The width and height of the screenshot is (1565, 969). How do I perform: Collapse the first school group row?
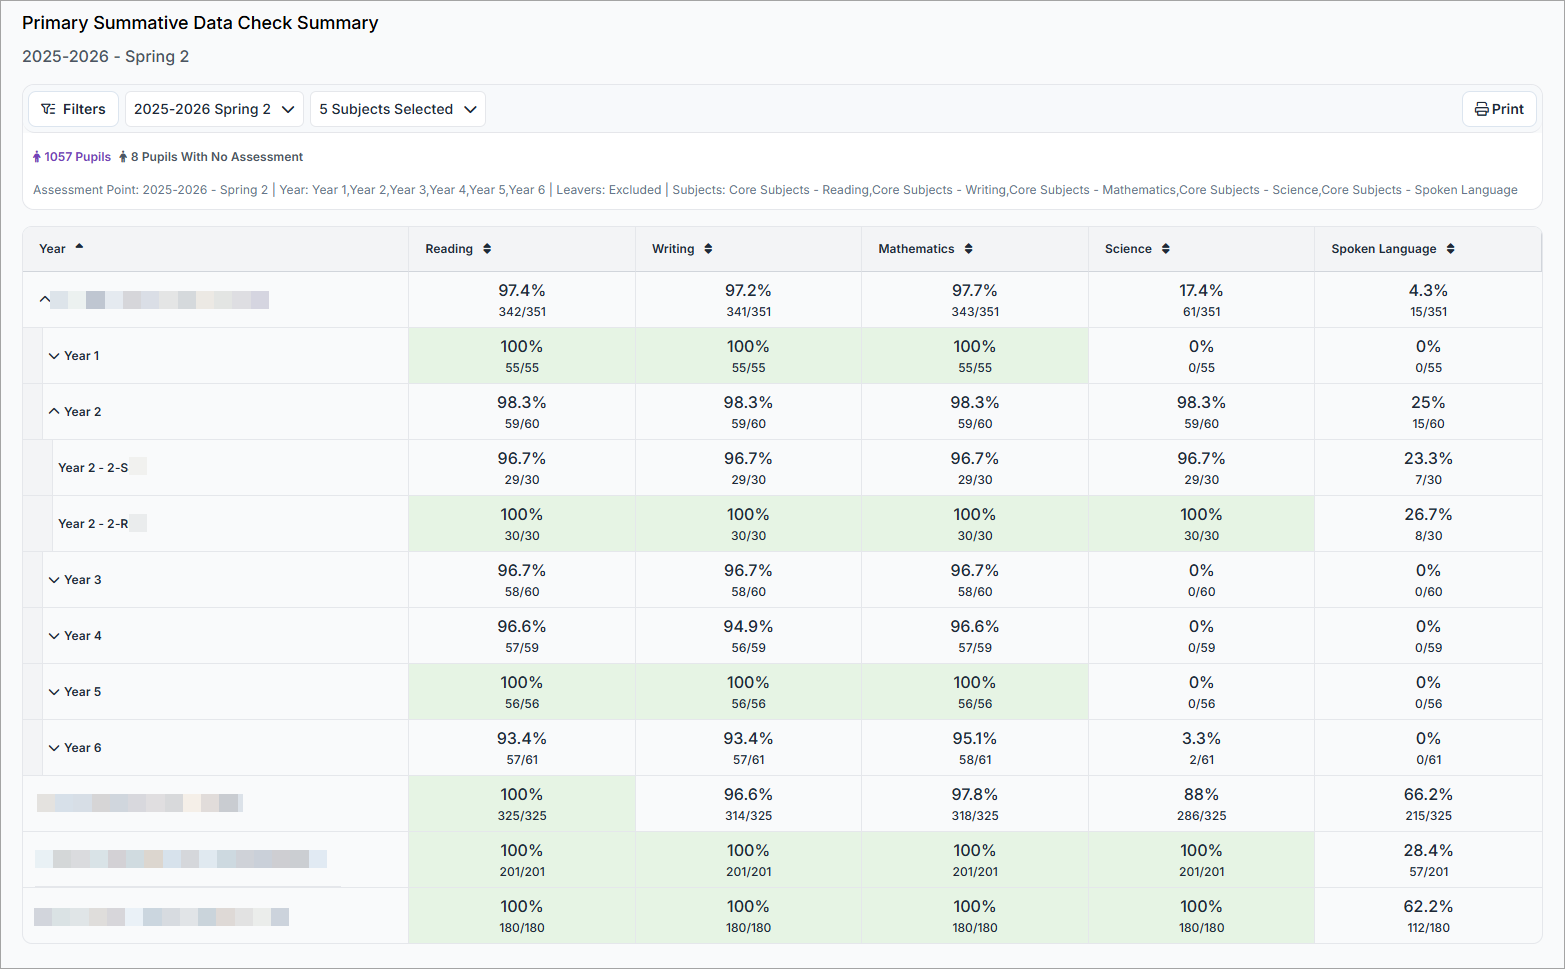(44, 299)
